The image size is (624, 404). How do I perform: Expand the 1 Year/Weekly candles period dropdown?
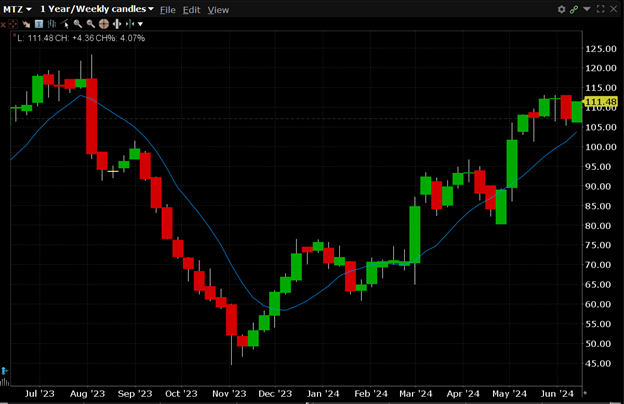tap(97, 9)
